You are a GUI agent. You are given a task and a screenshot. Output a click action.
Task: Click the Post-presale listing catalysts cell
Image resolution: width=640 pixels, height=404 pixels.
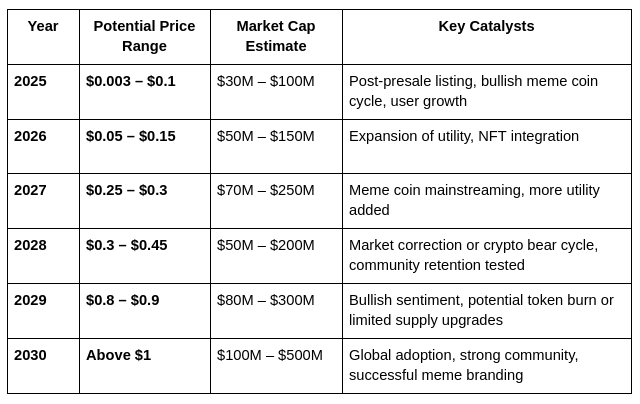[x=473, y=91]
